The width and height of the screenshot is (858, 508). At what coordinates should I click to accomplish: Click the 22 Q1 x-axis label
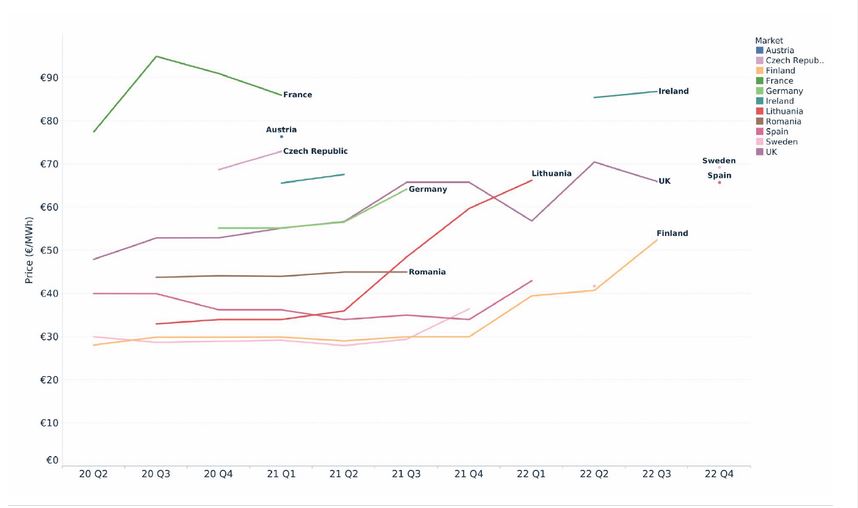coord(531,473)
